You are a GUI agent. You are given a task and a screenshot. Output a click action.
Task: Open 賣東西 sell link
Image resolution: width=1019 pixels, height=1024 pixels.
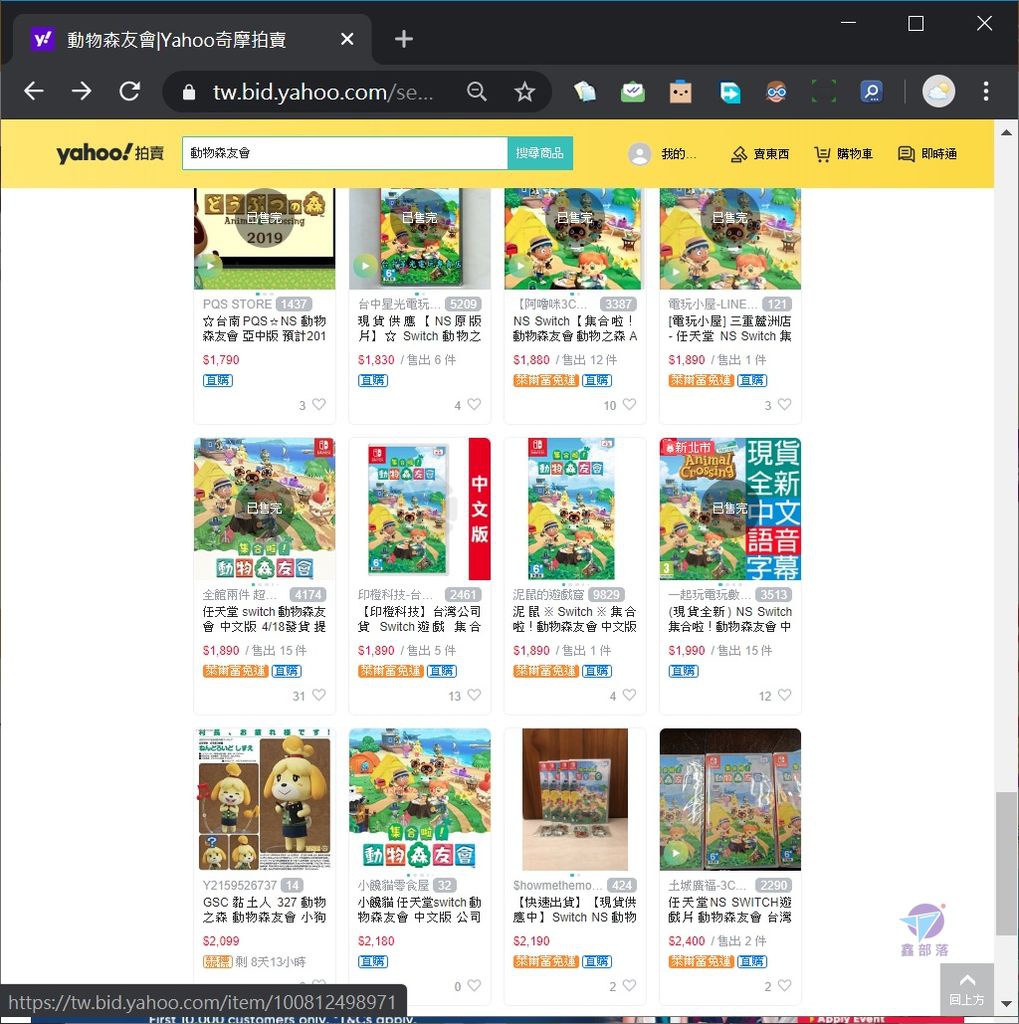coord(760,154)
